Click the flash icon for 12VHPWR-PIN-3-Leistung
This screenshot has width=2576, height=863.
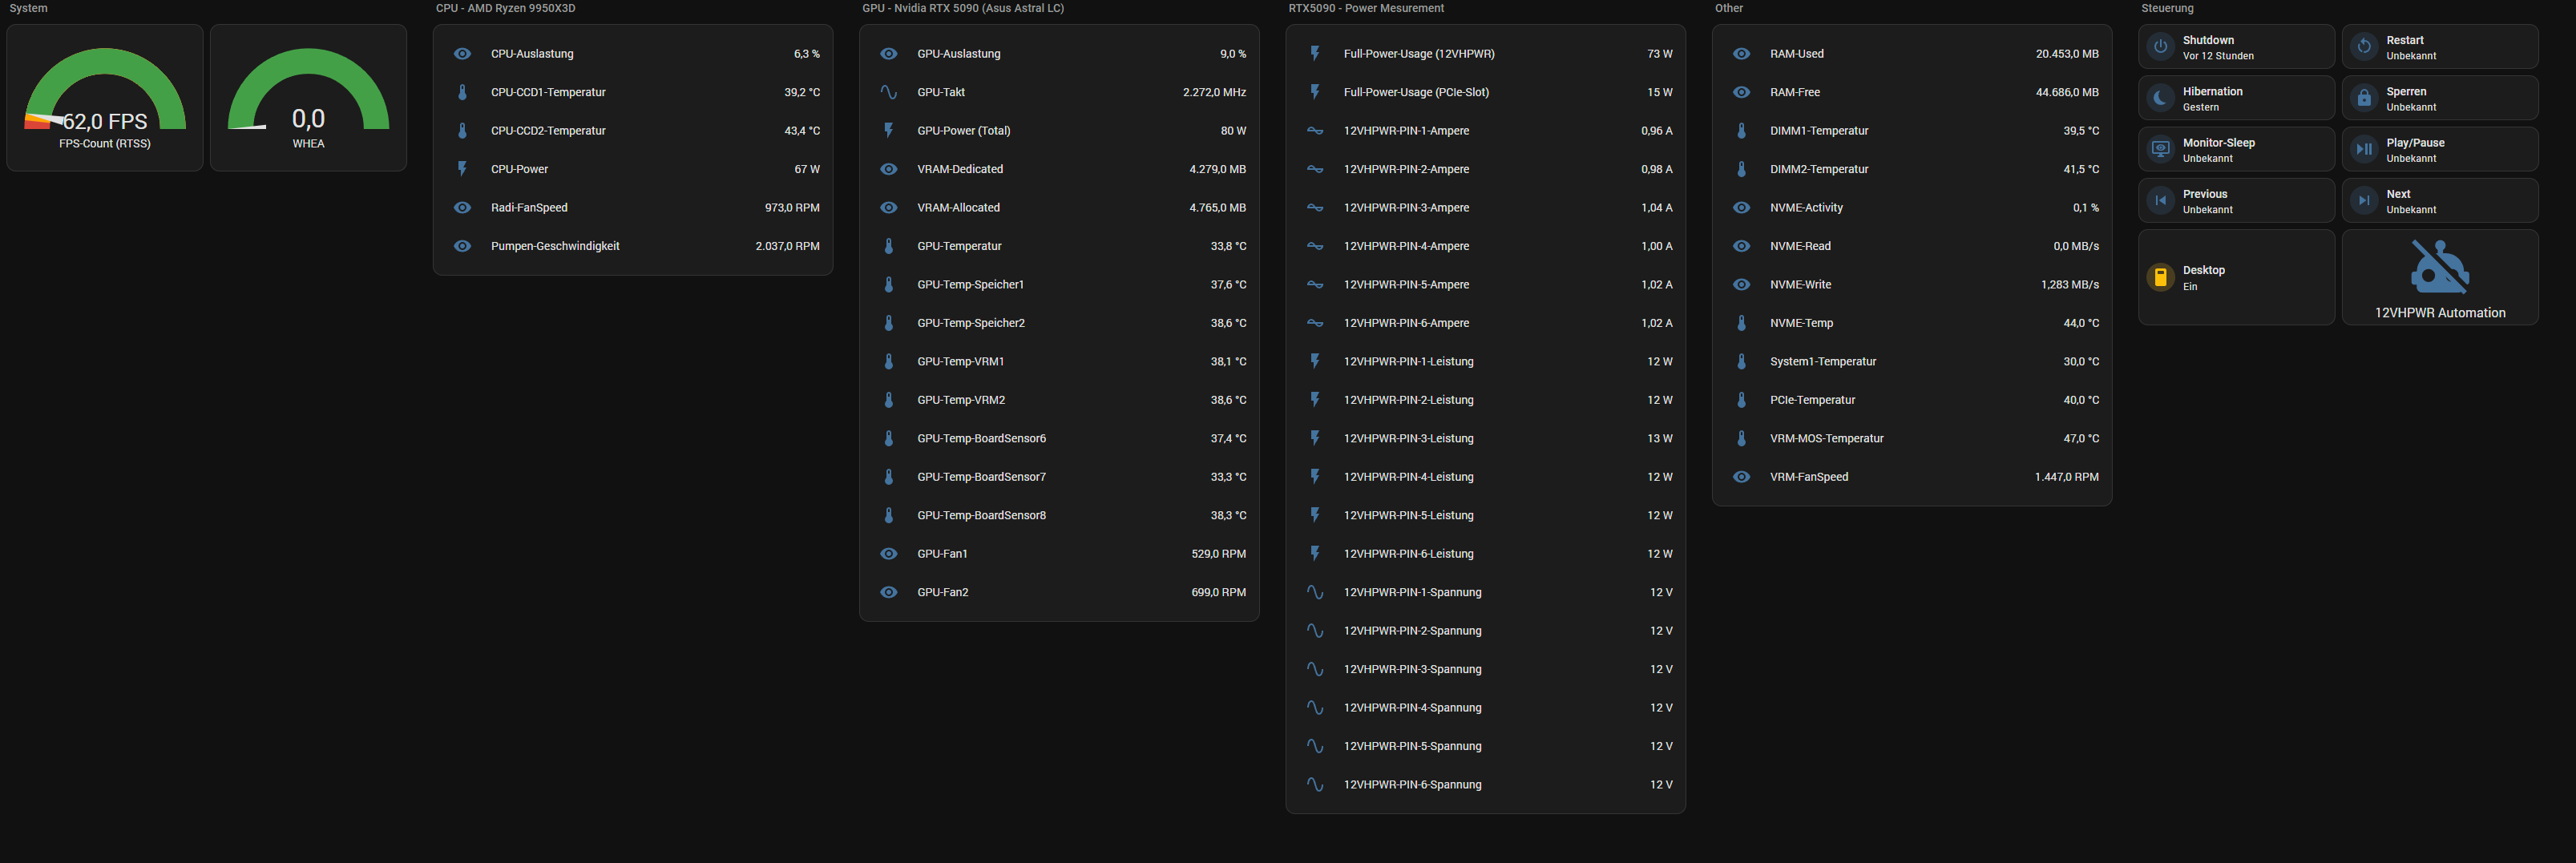[1315, 438]
